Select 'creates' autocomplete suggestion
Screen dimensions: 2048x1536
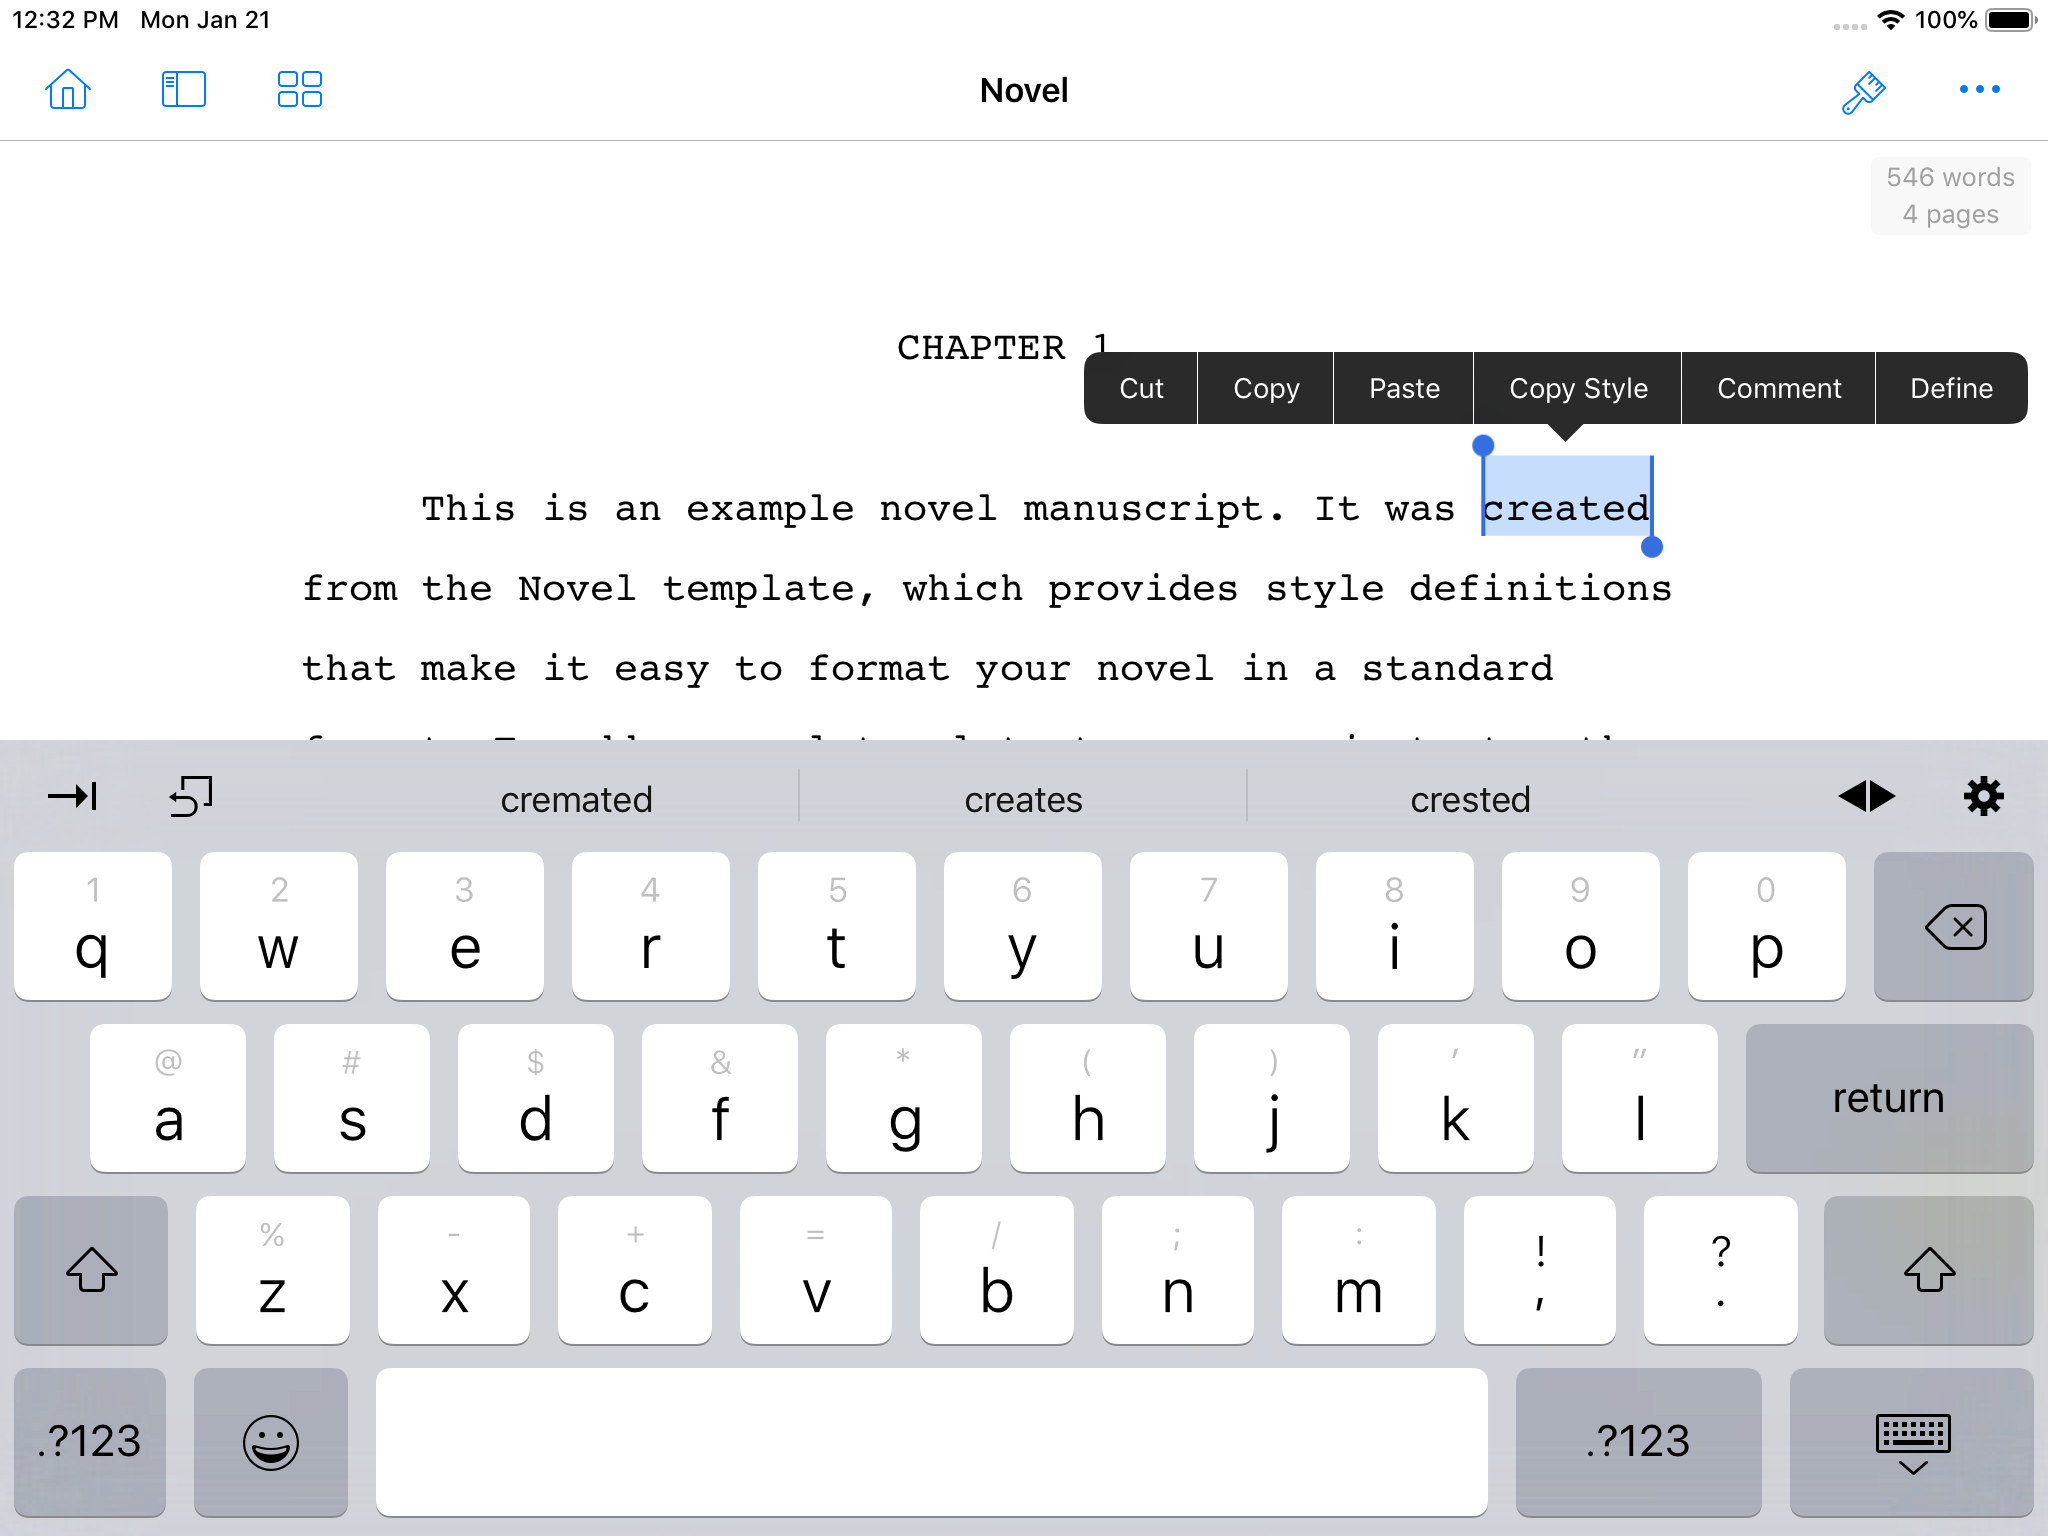pos(1022,799)
